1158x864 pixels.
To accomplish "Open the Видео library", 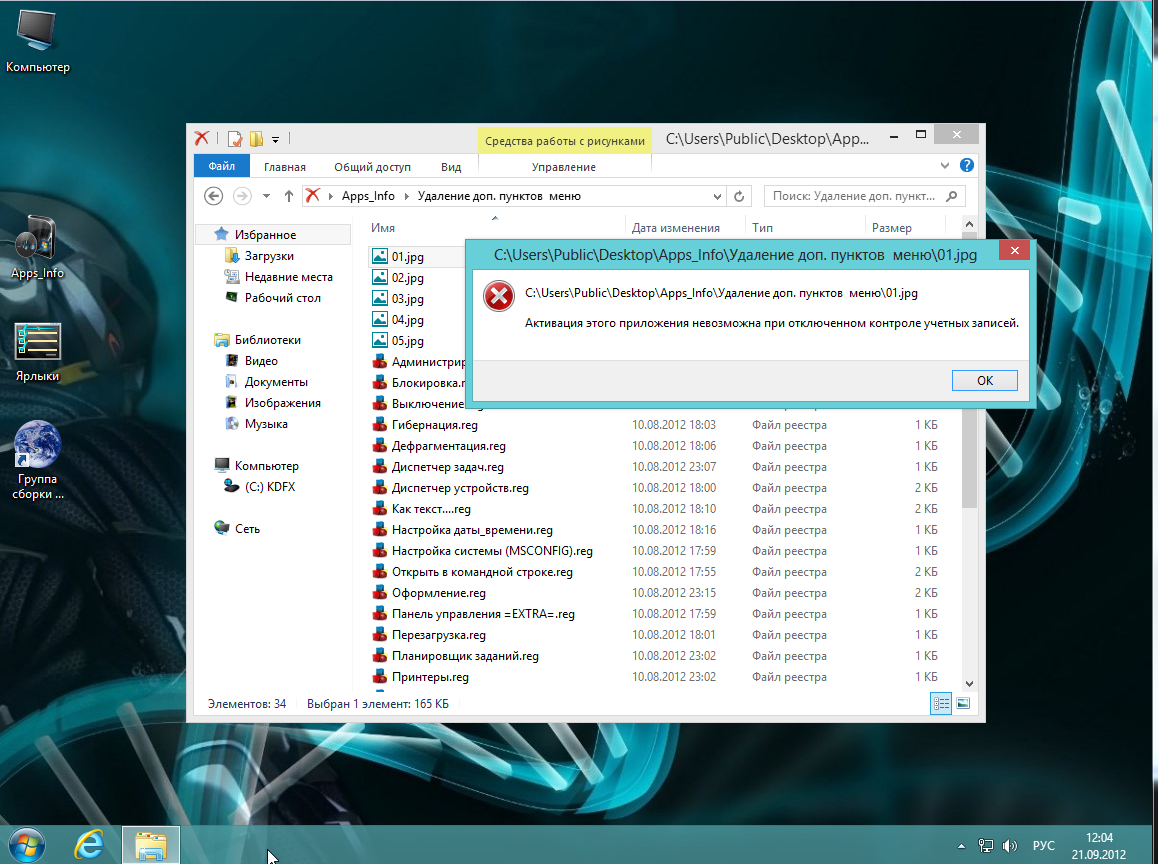I will click(261, 360).
